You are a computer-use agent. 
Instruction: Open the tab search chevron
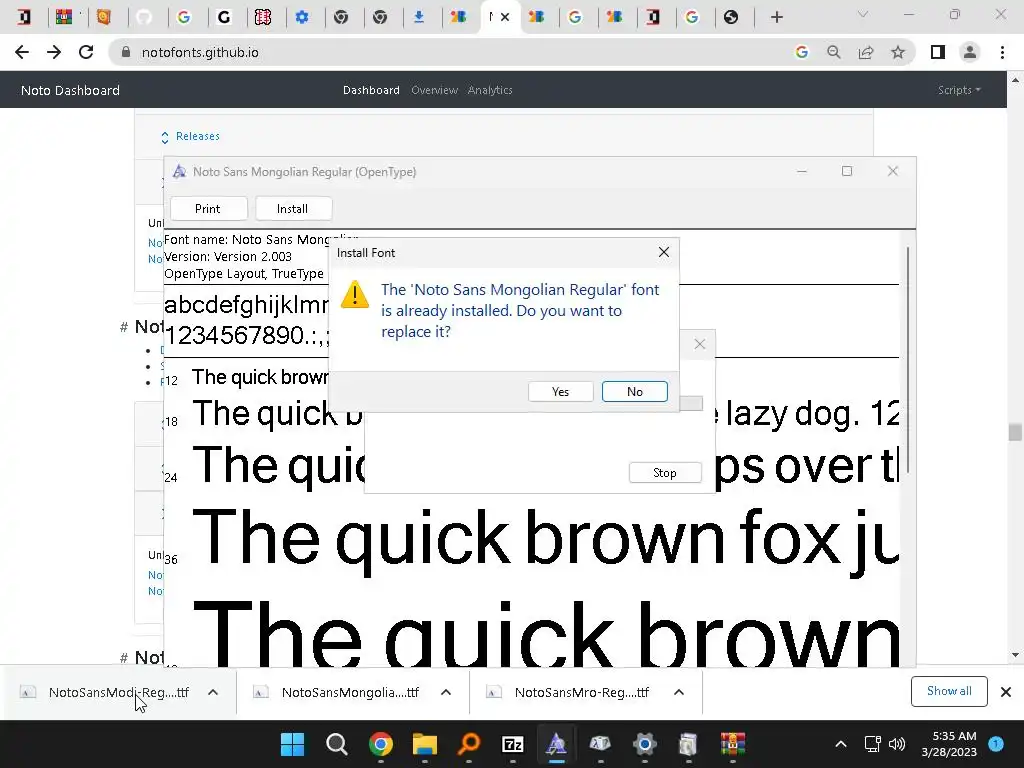863,14
